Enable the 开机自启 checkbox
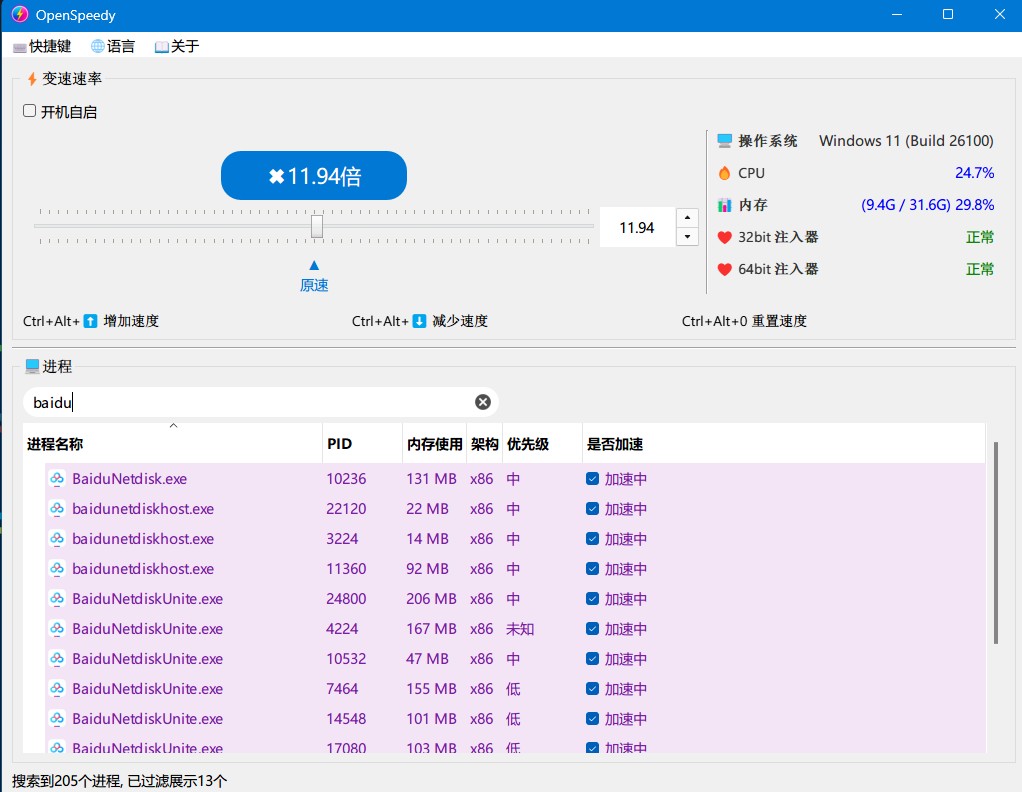This screenshot has width=1022, height=792. (x=29, y=111)
